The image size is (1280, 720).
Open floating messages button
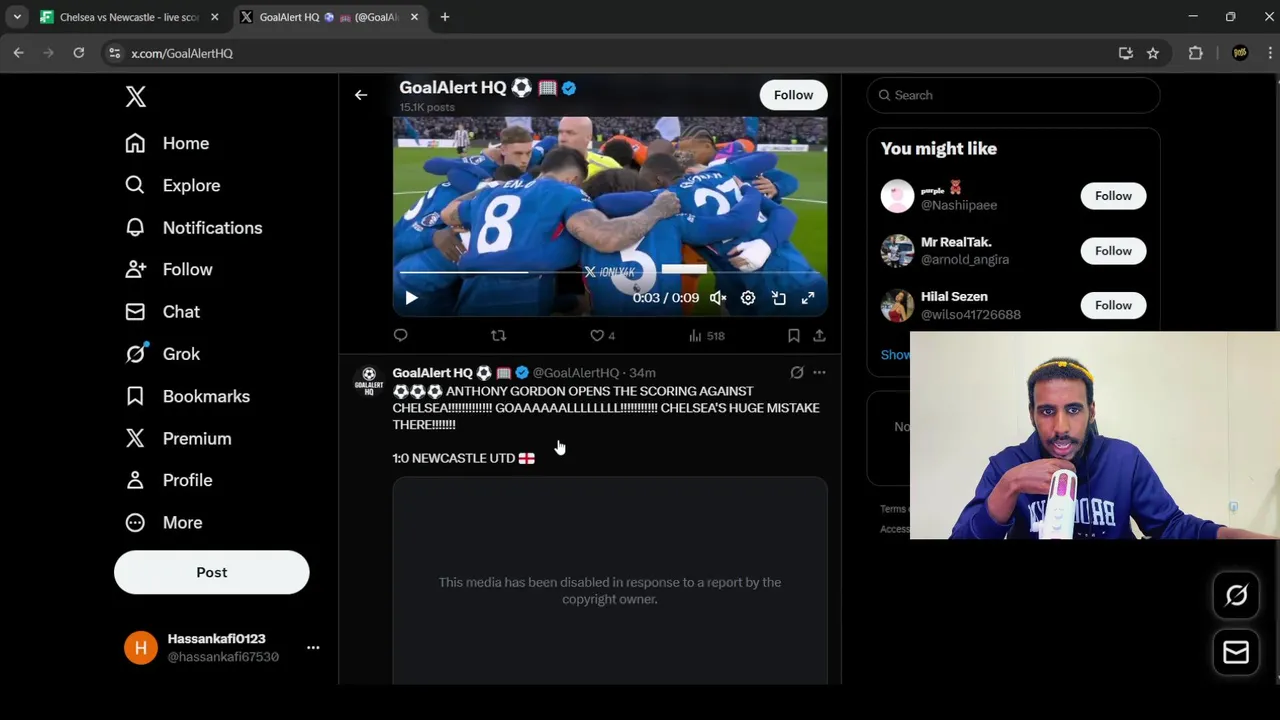click(x=1236, y=652)
